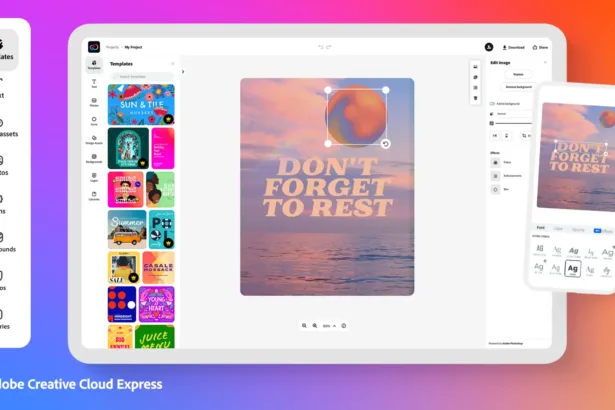
Task: Open the Backgrounds sidebar panel
Action: (94, 158)
